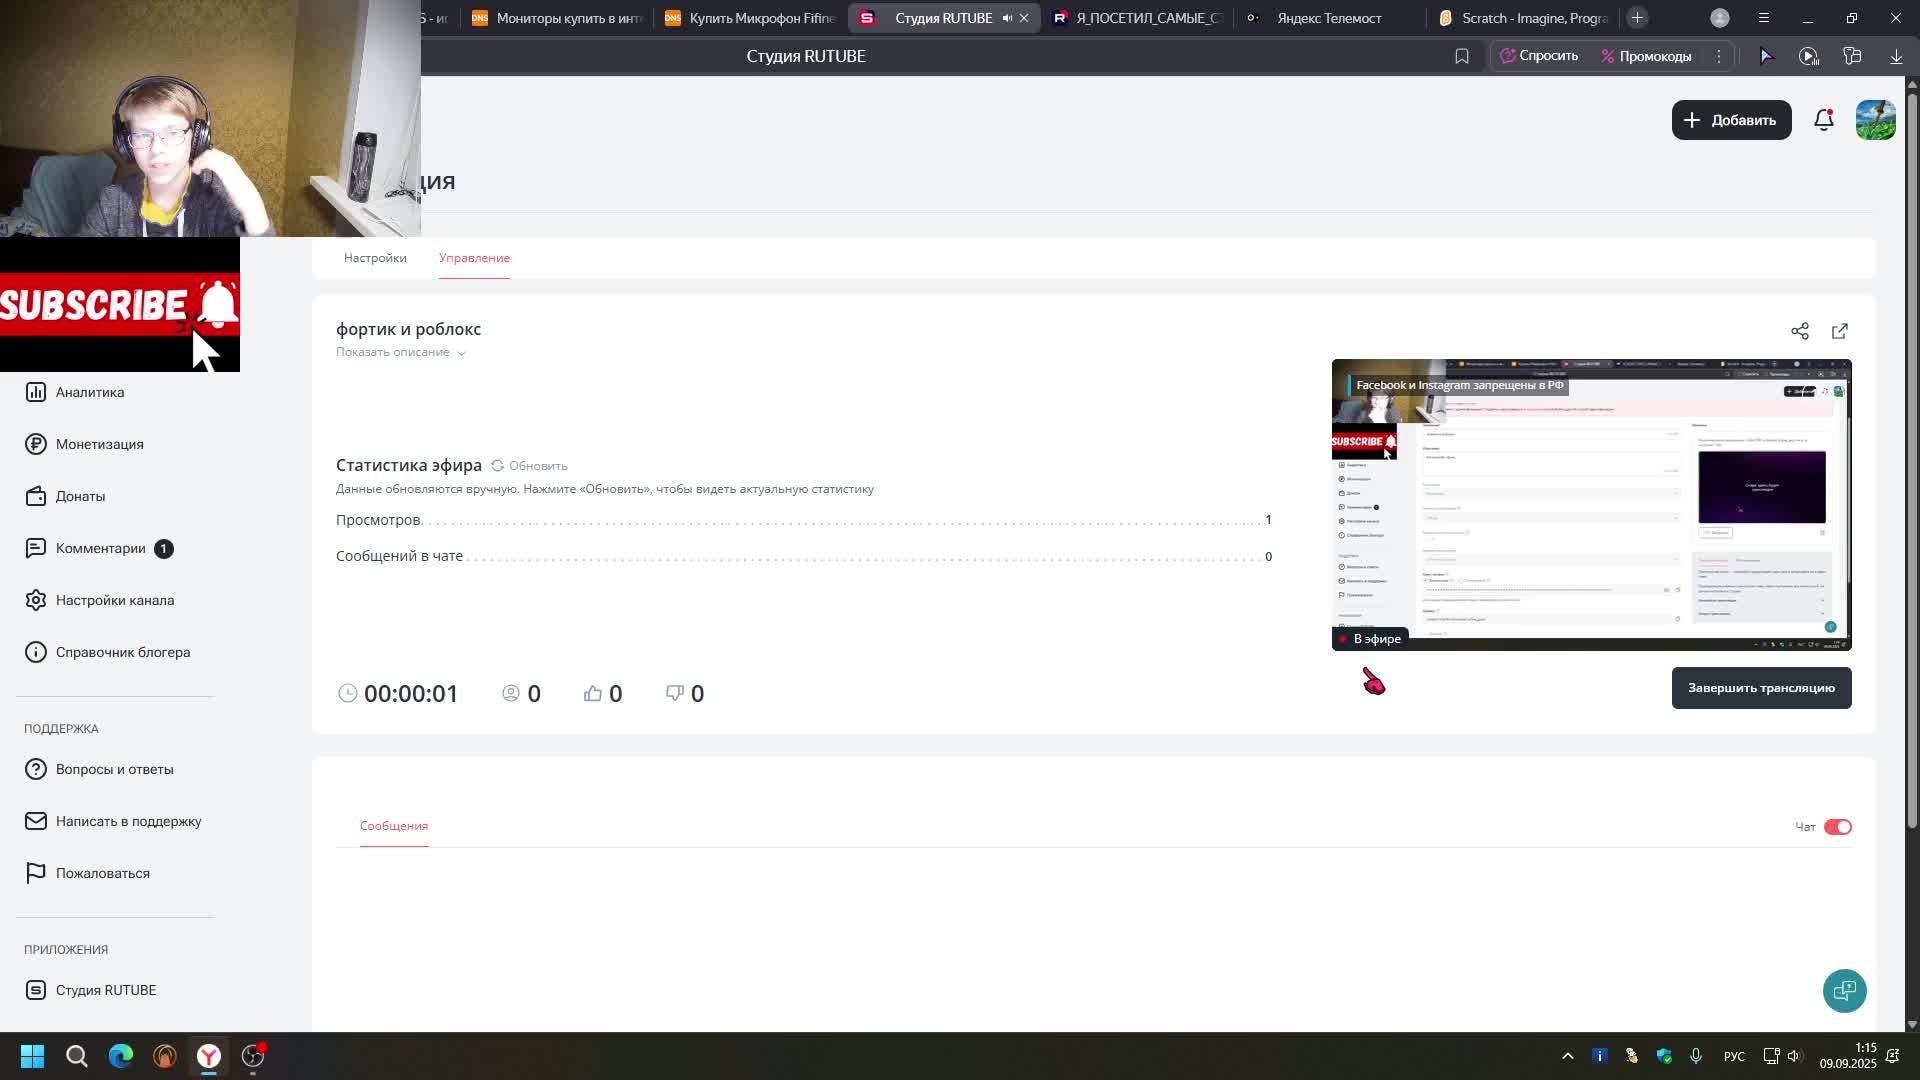Toggle the Чат switch off

pyautogui.click(x=1837, y=827)
